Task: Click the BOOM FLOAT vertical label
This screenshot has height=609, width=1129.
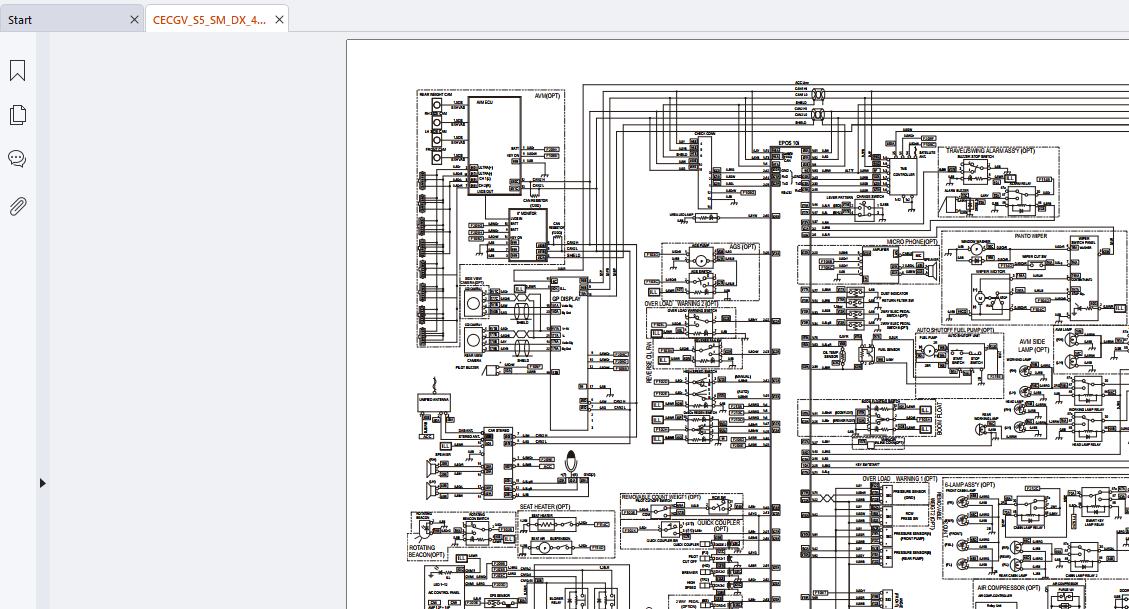Action: (x=940, y=418)
